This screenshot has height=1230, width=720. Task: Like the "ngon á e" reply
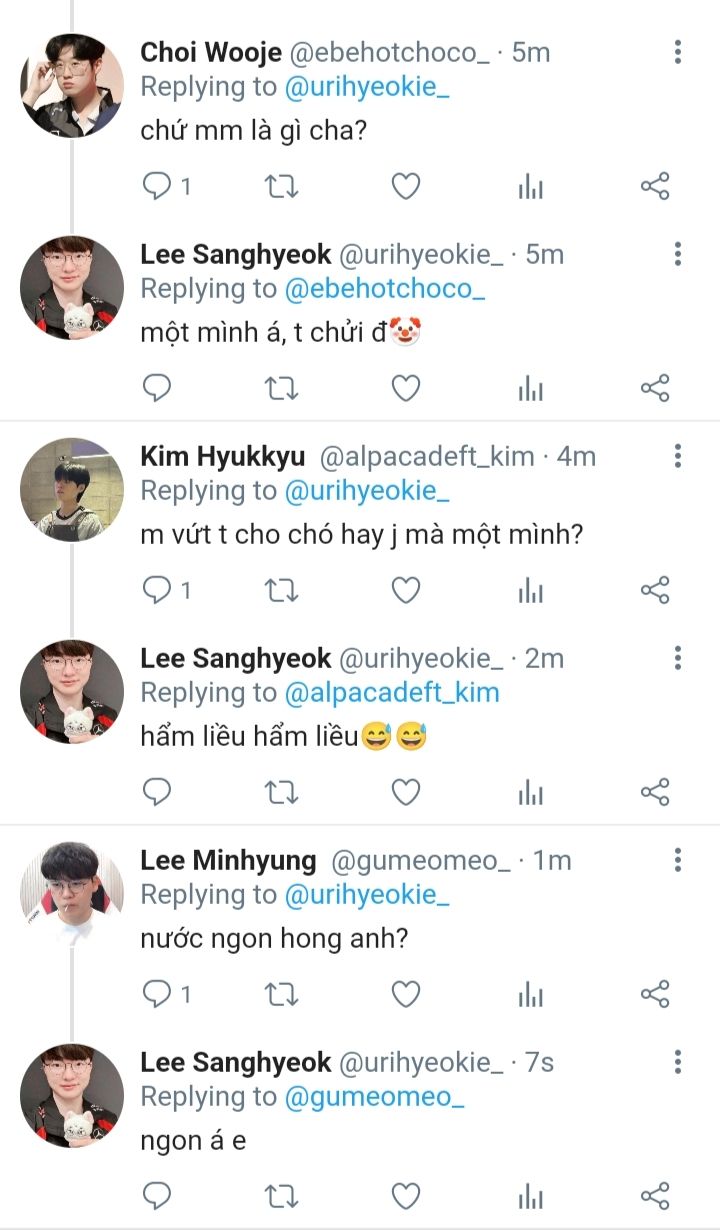point(405,1196)
